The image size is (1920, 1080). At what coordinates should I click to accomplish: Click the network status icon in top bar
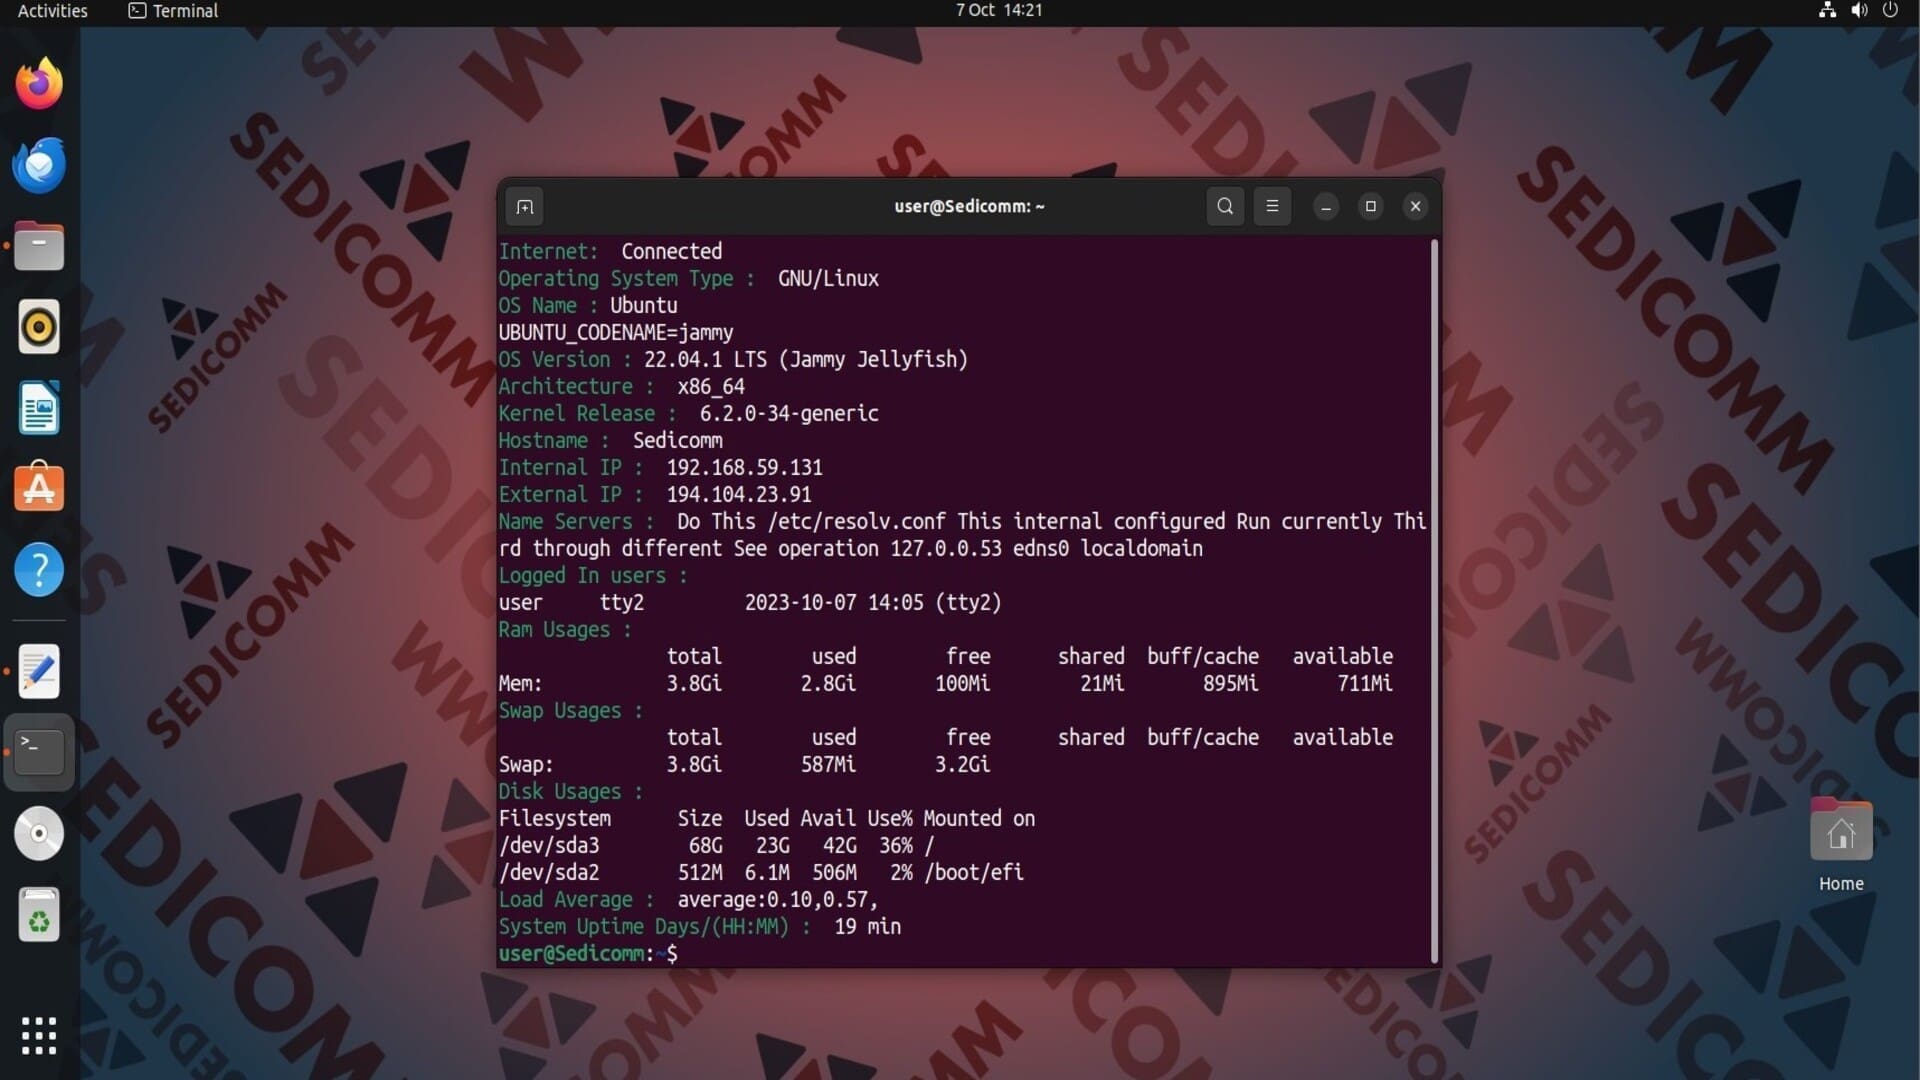click(1827, 10)
